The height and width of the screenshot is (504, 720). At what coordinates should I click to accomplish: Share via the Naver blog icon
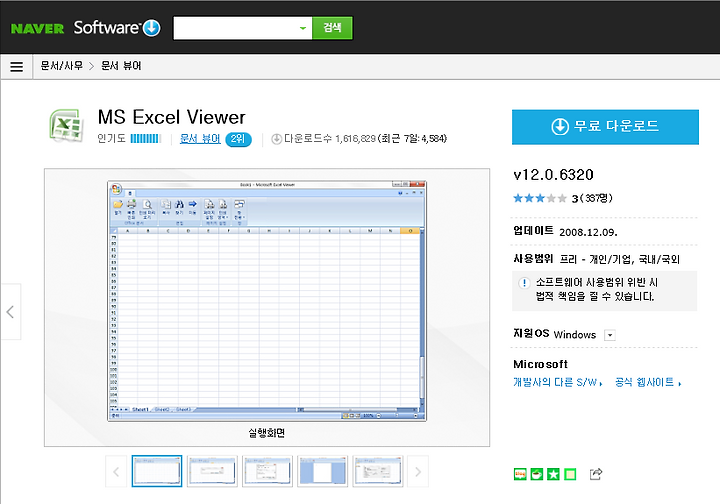520,474
